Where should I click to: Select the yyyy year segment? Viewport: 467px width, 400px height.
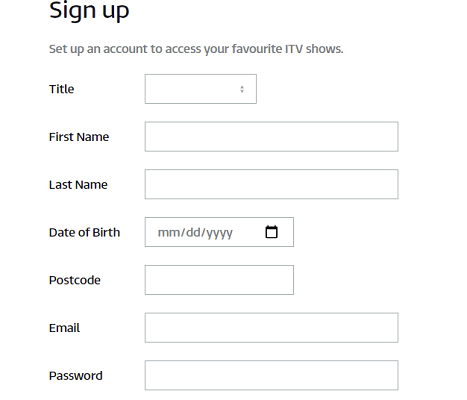pyautogui.click(x=219, y=233)
